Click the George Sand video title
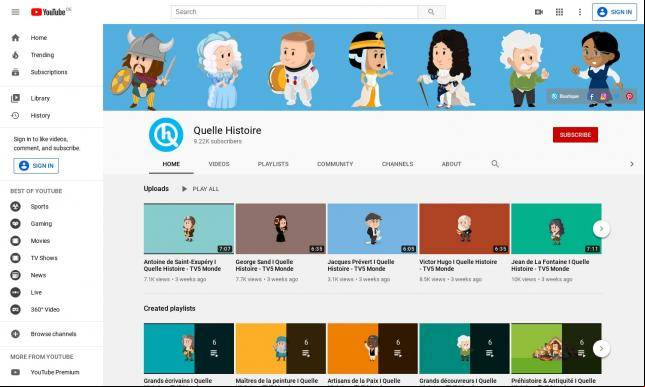Image resolution: width=645 pixels, height=387 pixels. pos(264,265)
